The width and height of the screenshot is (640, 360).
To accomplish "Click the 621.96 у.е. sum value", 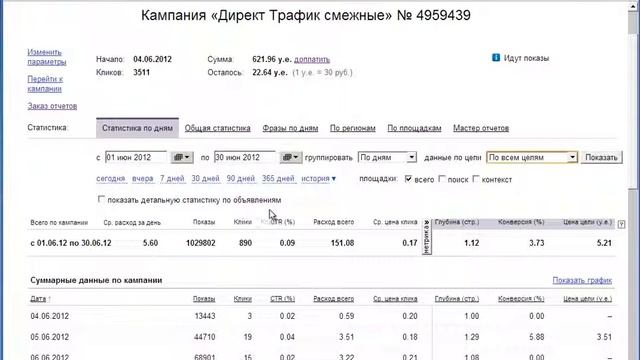I will coord(272,59).
